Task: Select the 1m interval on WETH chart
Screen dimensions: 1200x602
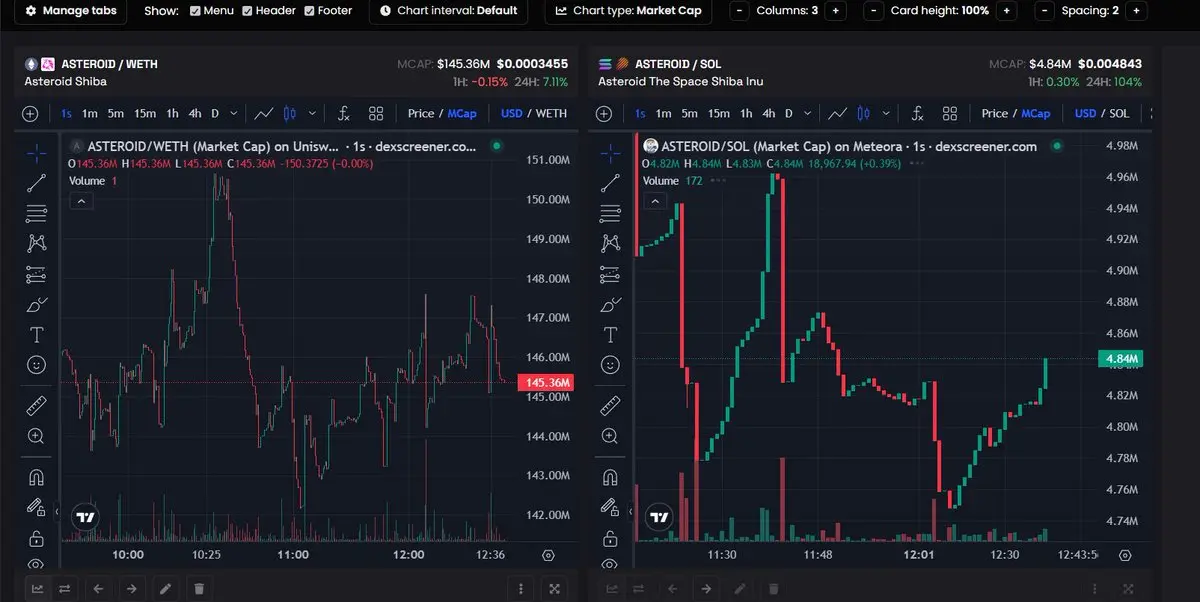Action: point(90,114)
